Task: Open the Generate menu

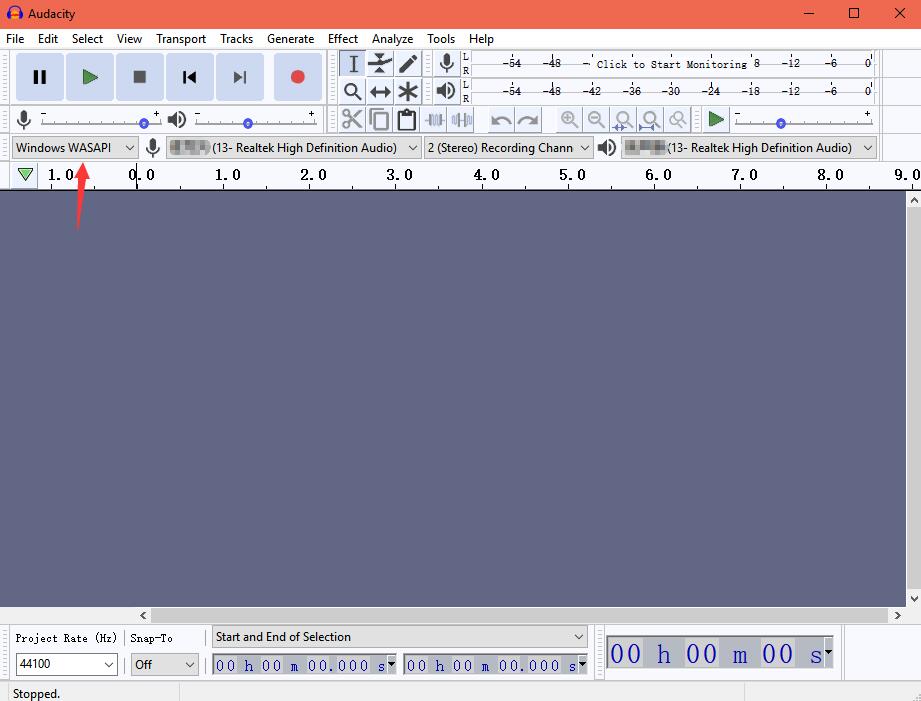Action: click(291, 39)
